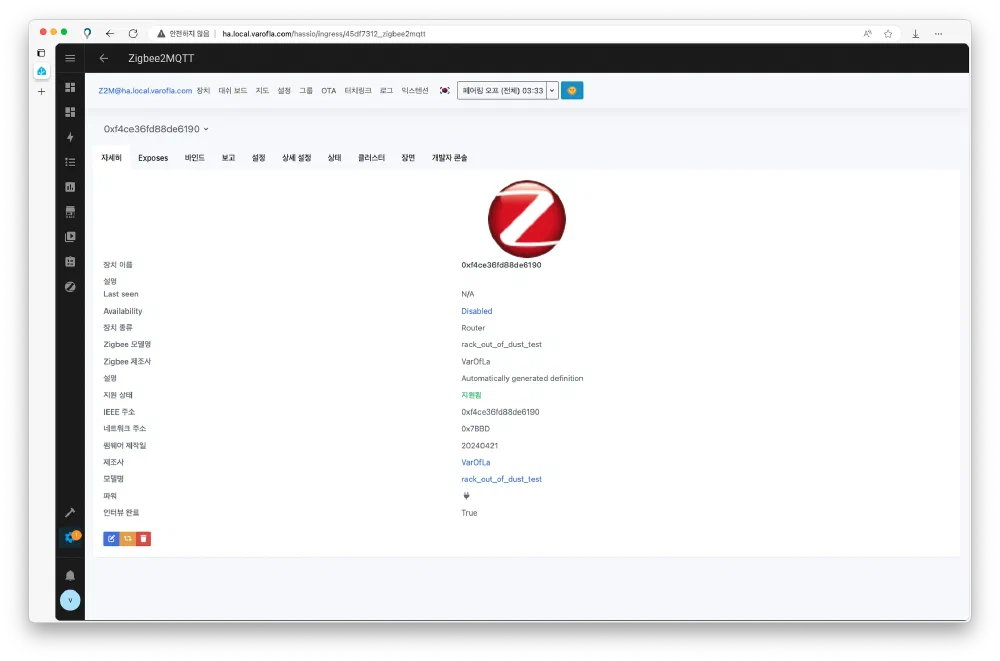Screen dimensions: 1000x661
Task: Open Home Assistant settings gear with badge
Action: [x=70, y=537]
